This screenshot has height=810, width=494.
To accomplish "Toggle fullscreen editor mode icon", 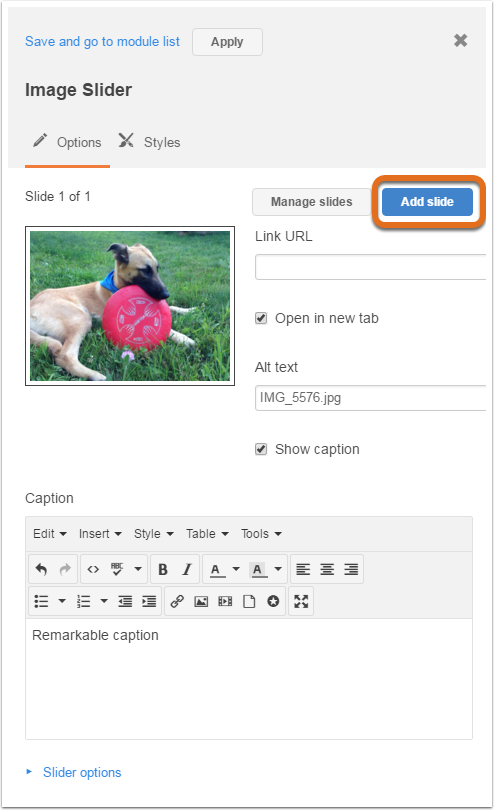I will (301, 601).
